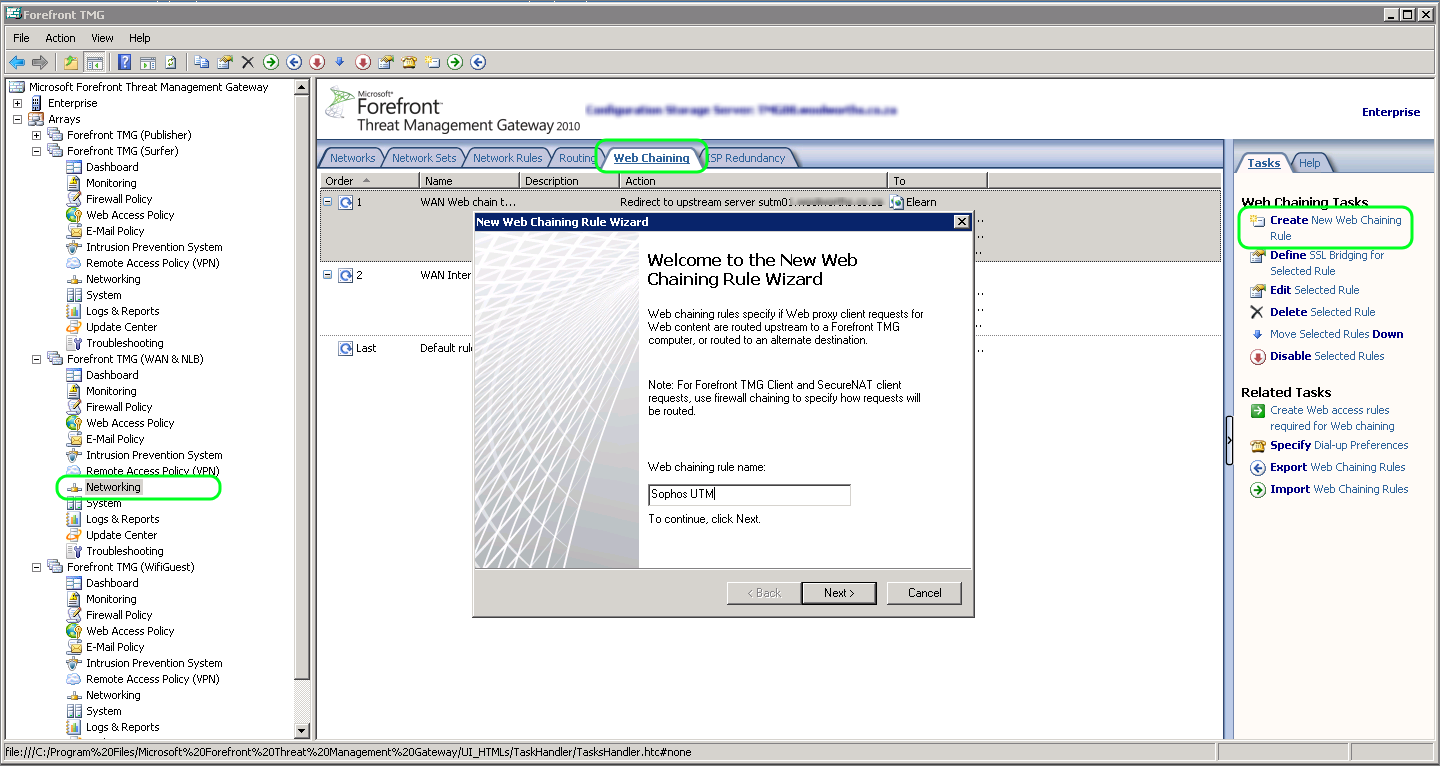
Task: Click the Export Web Chaining Rules arrow icon
Action: click(x=1258, y=467)
